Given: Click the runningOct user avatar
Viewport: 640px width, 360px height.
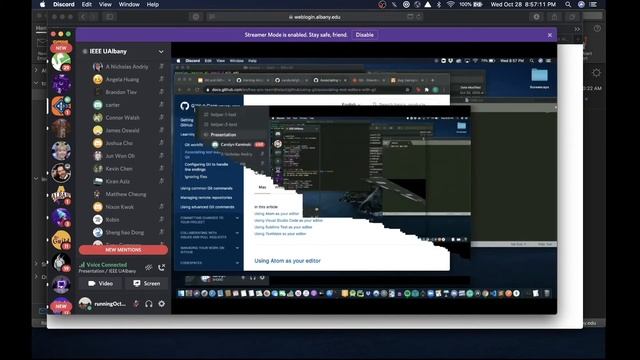Looking at the screenshot, I should [x=85, y=304].
